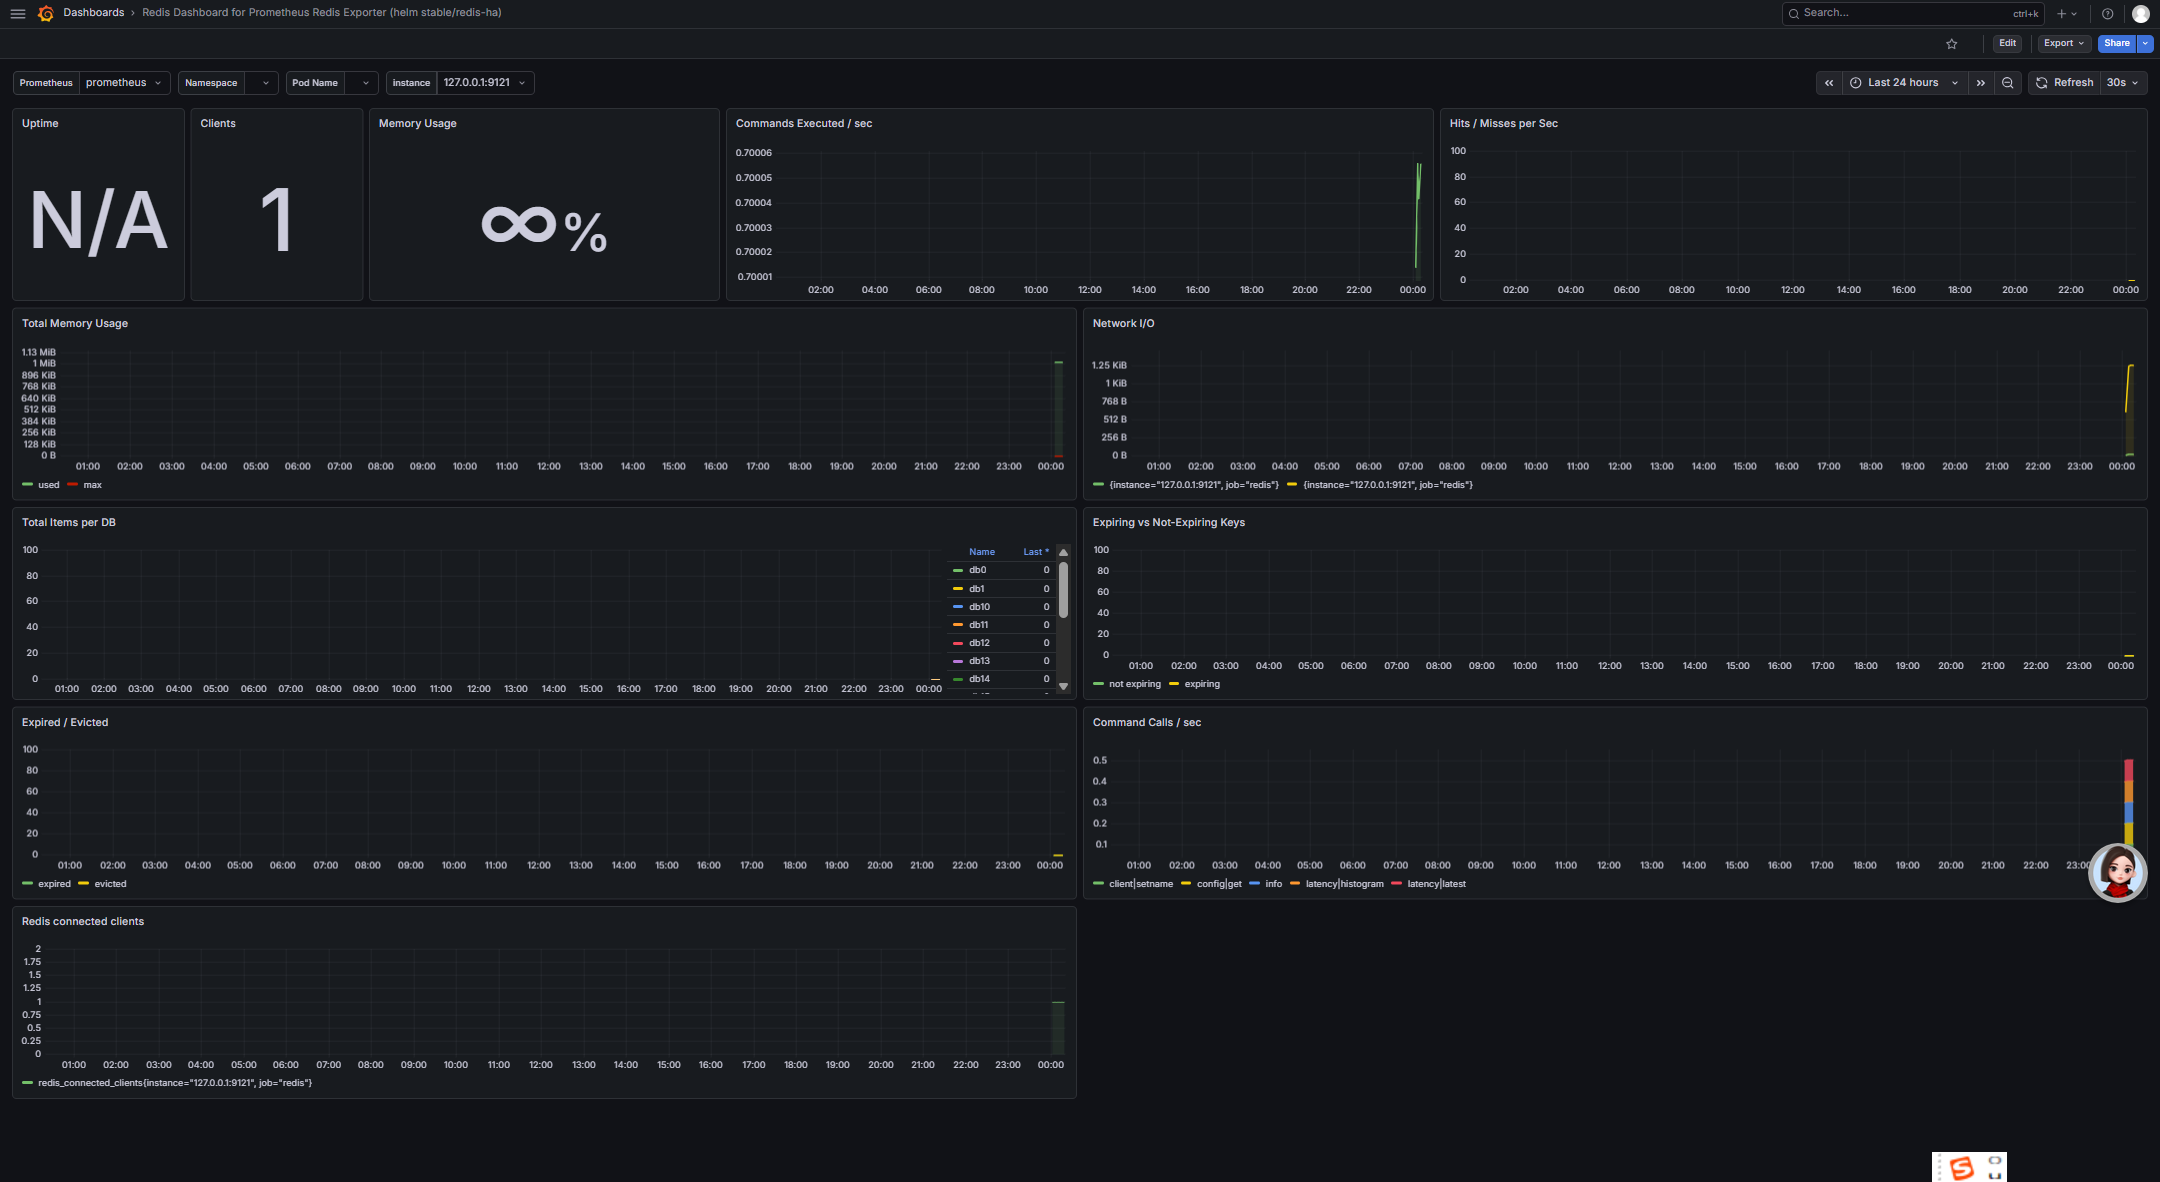This screenshot has width=2160, height=1182.
Task: Open the help question-mark icon
Action: point(2107,14)
